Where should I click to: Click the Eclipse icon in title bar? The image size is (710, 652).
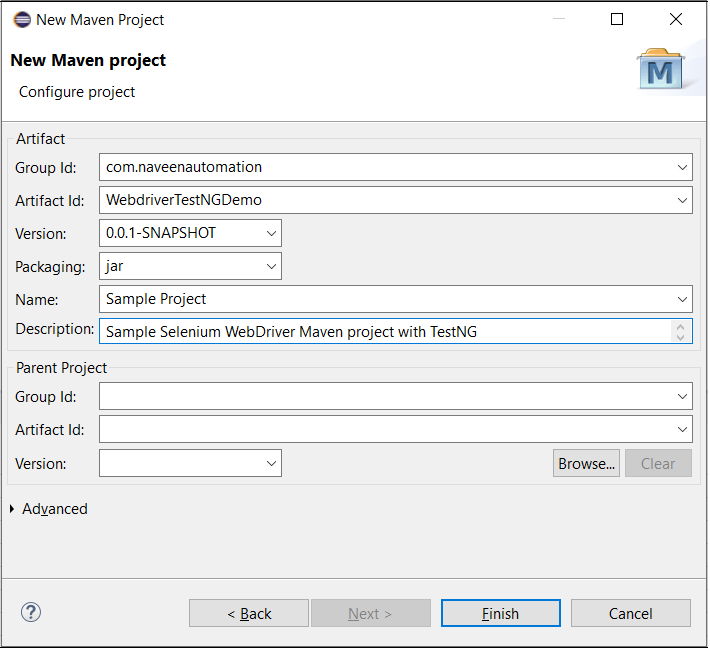tap(22, 20)
